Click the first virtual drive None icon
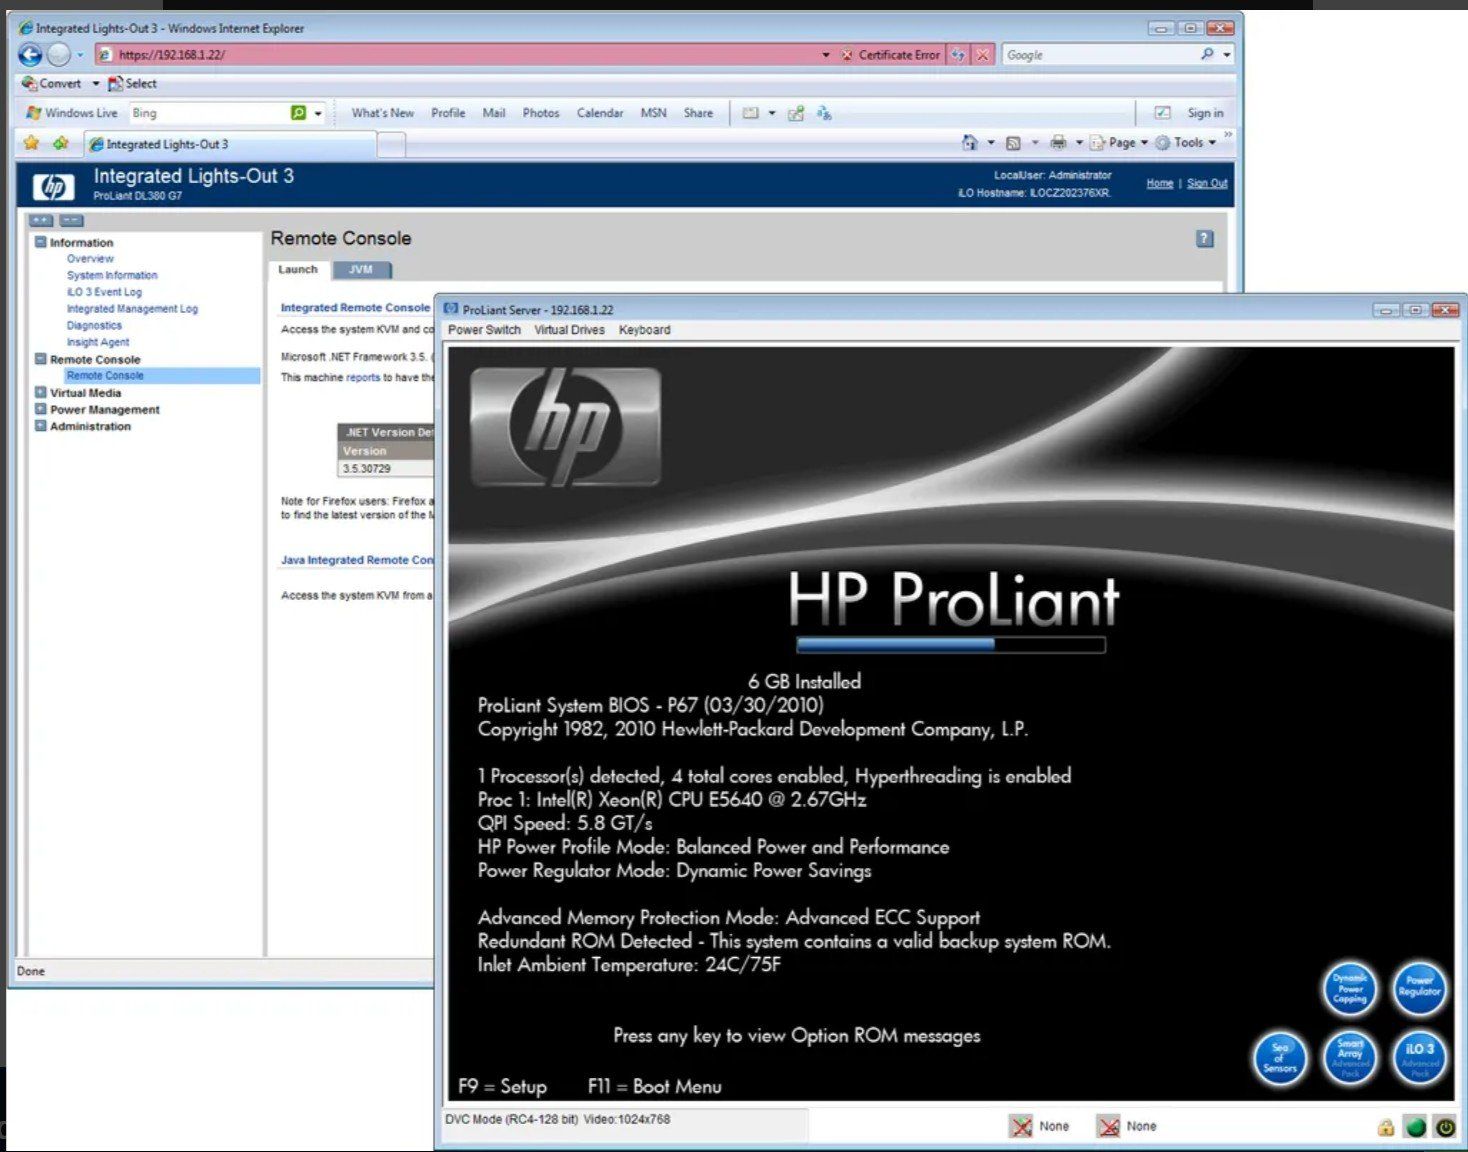 pos(1021,1127)
